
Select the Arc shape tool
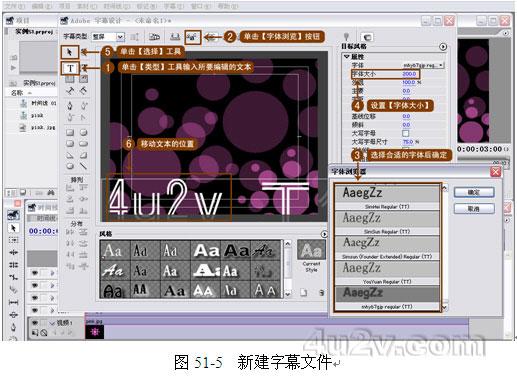pyautogui.click(x=83, y=155)
